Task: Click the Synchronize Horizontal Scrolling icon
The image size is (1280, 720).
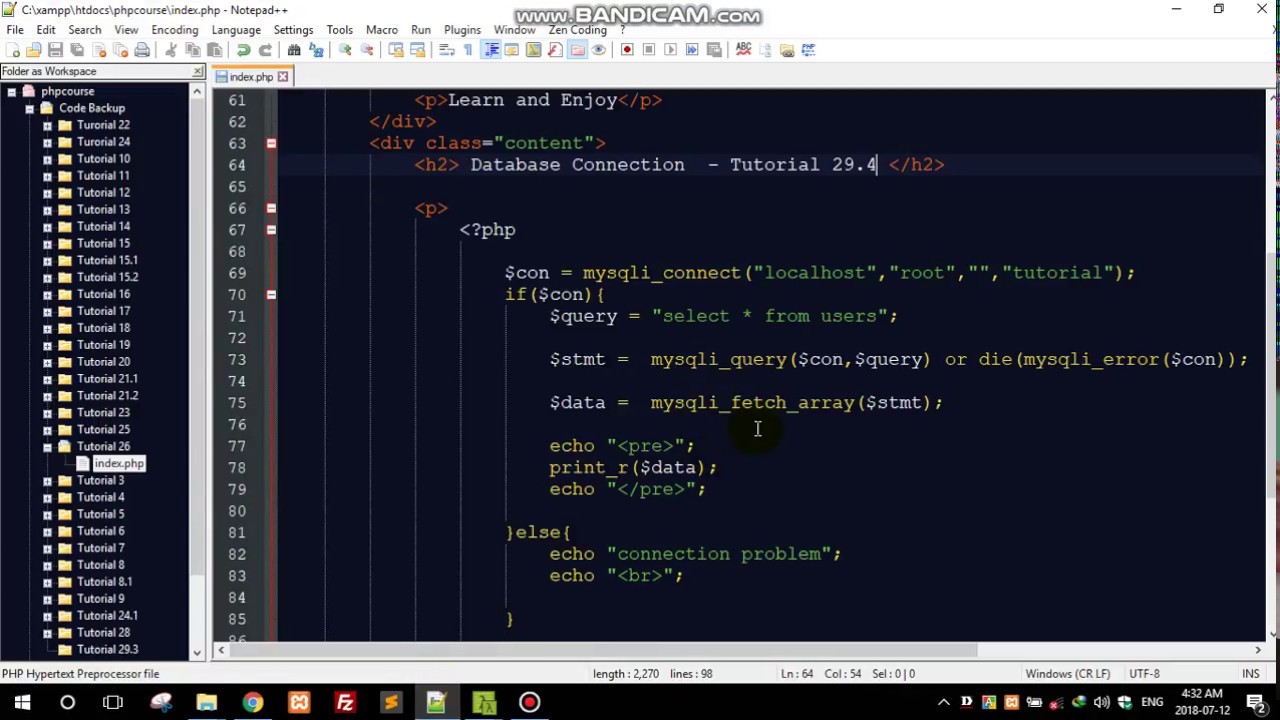Action: coord(418,50)
